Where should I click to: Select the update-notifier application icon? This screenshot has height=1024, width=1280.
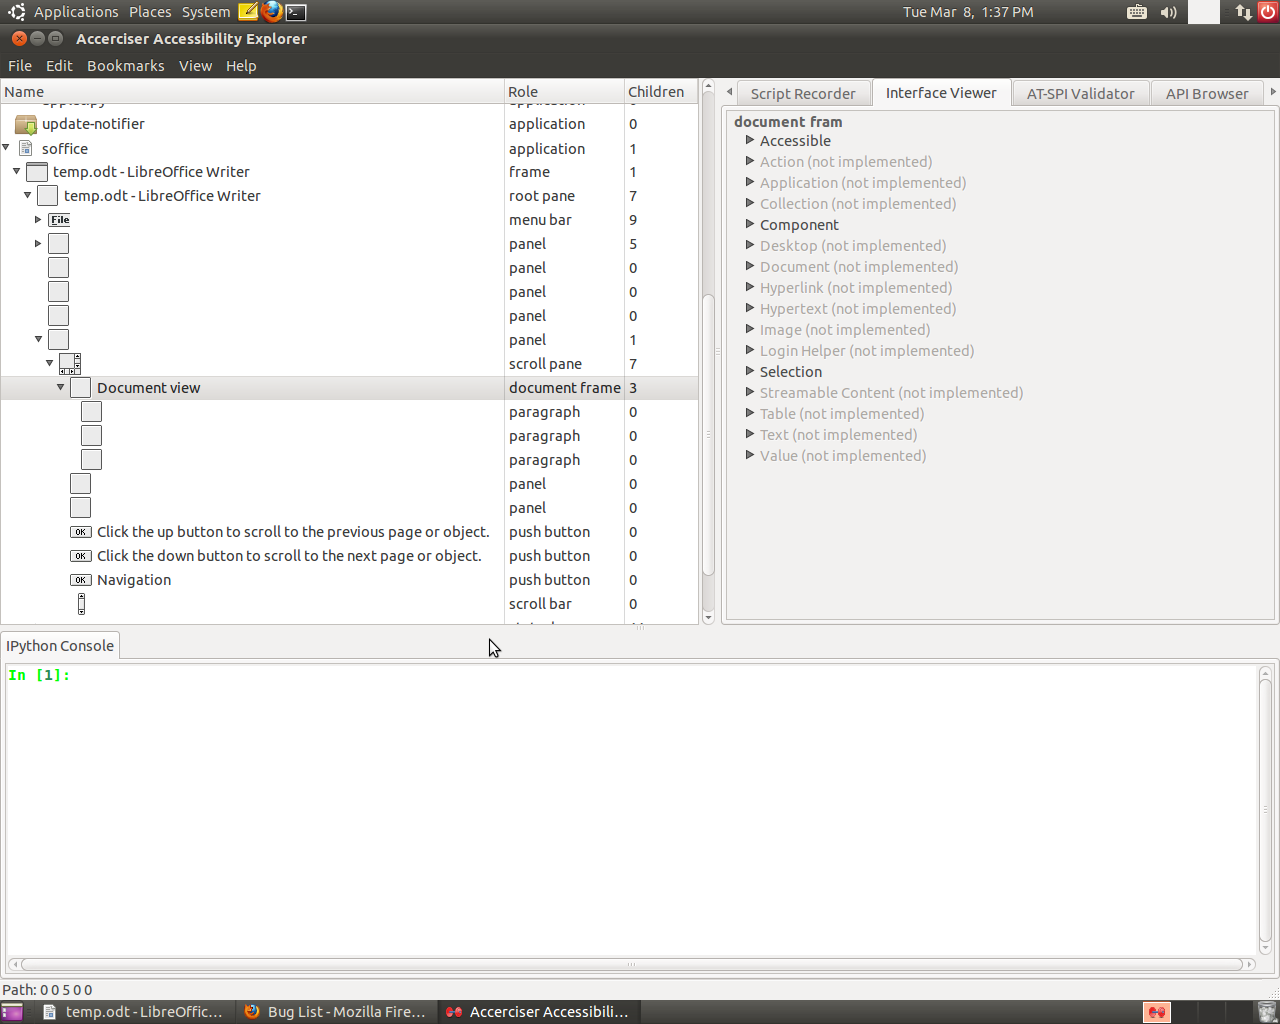(26, 124)
